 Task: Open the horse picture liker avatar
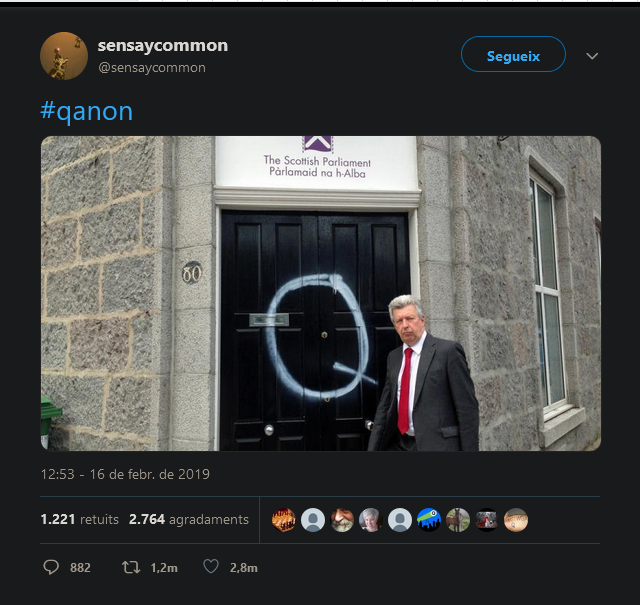pyautogui.click(x=458, y=520)
